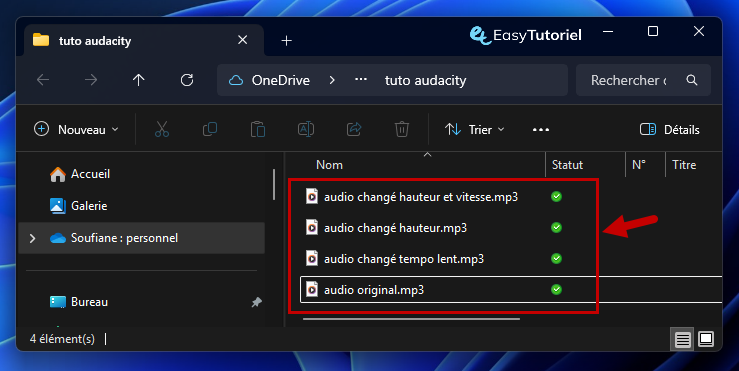
Task: Click the OneDrive cloud icon in address bar
Action: [x=236, y=81]
